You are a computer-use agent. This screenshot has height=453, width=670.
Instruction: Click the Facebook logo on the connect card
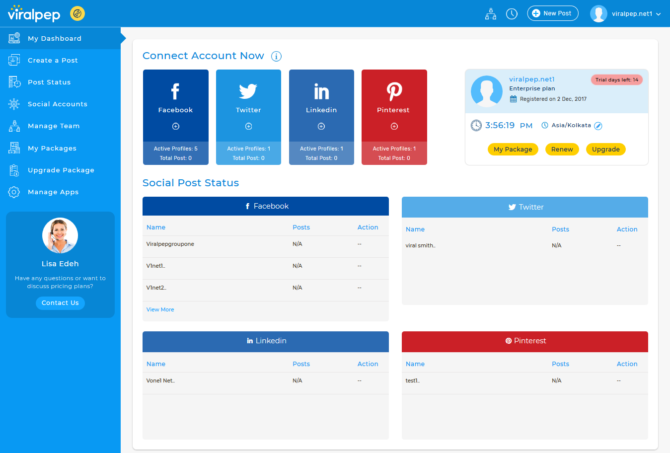point(175,91)
